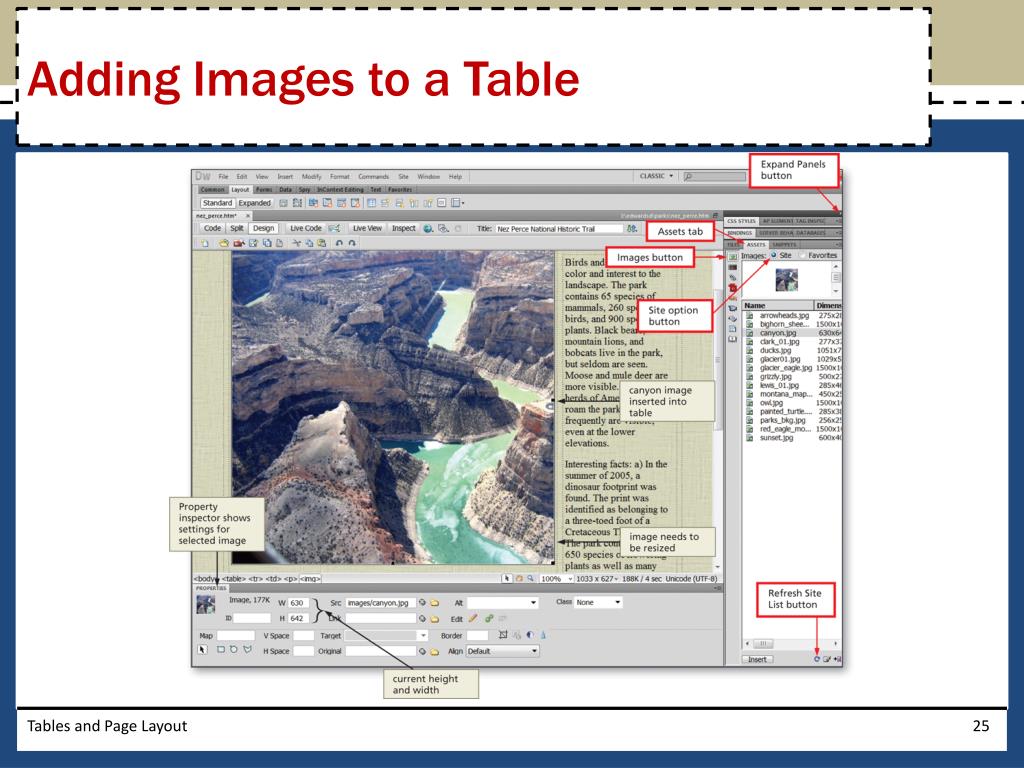Click the Colors category icon in Assets
Viewport: 1024px width, 768px height.
[732, 267]
